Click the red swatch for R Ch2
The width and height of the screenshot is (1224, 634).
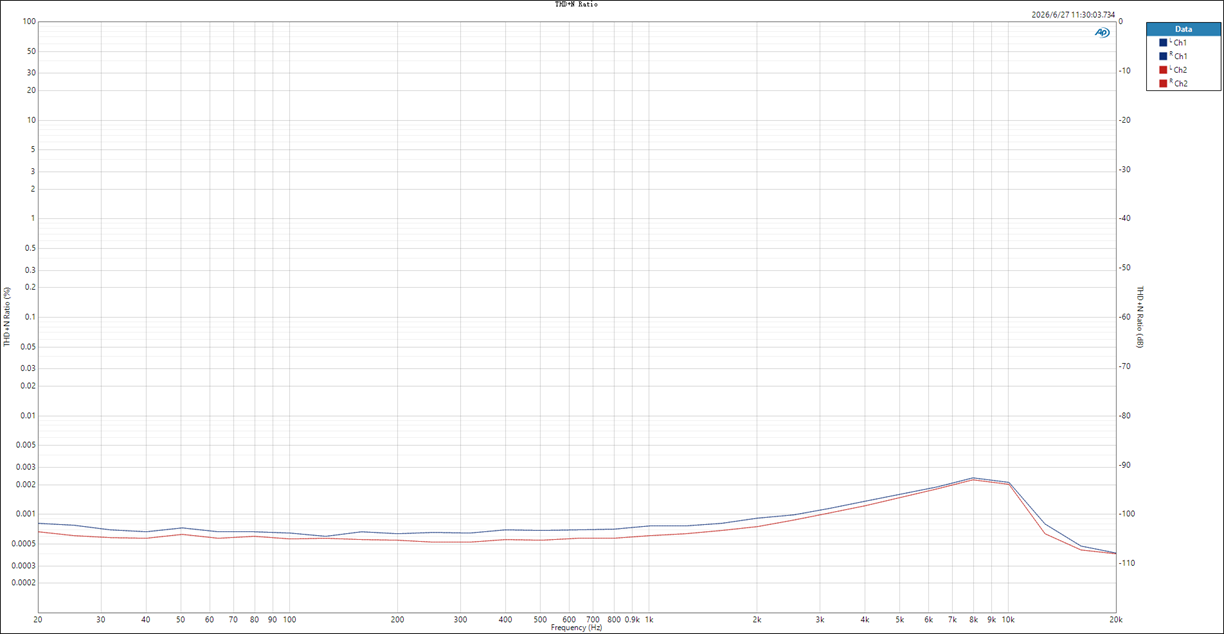click(1163, 83)
